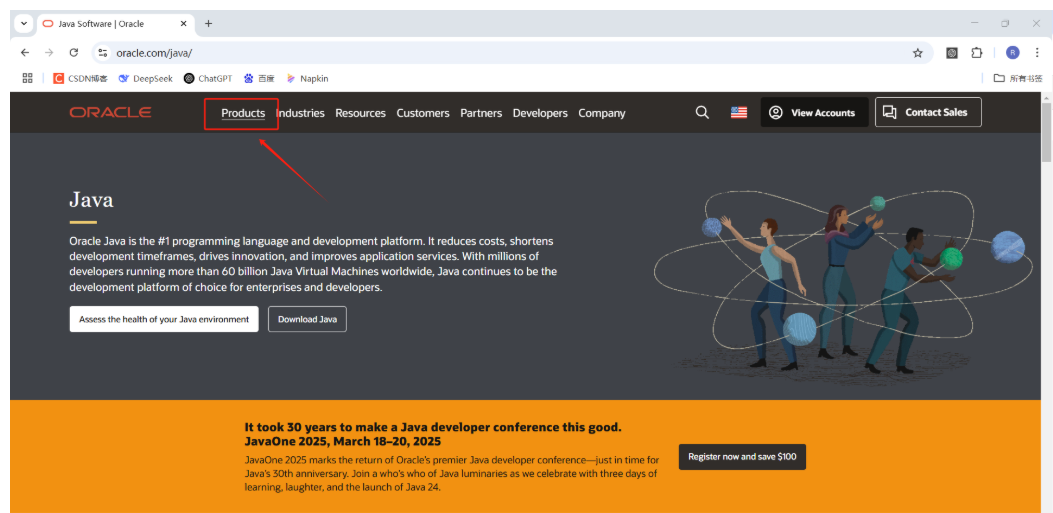Open the CSDN bookmark
This screenshot has height=513, width=1053.
coord(81,79)
